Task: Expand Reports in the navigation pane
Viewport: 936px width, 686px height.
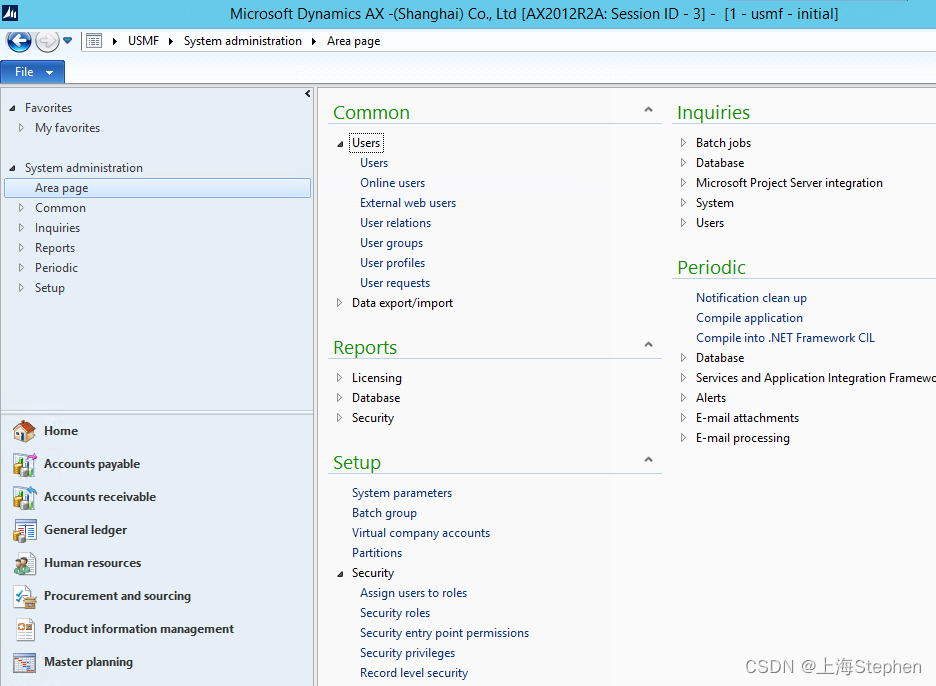Action: [x=21, y=248]
